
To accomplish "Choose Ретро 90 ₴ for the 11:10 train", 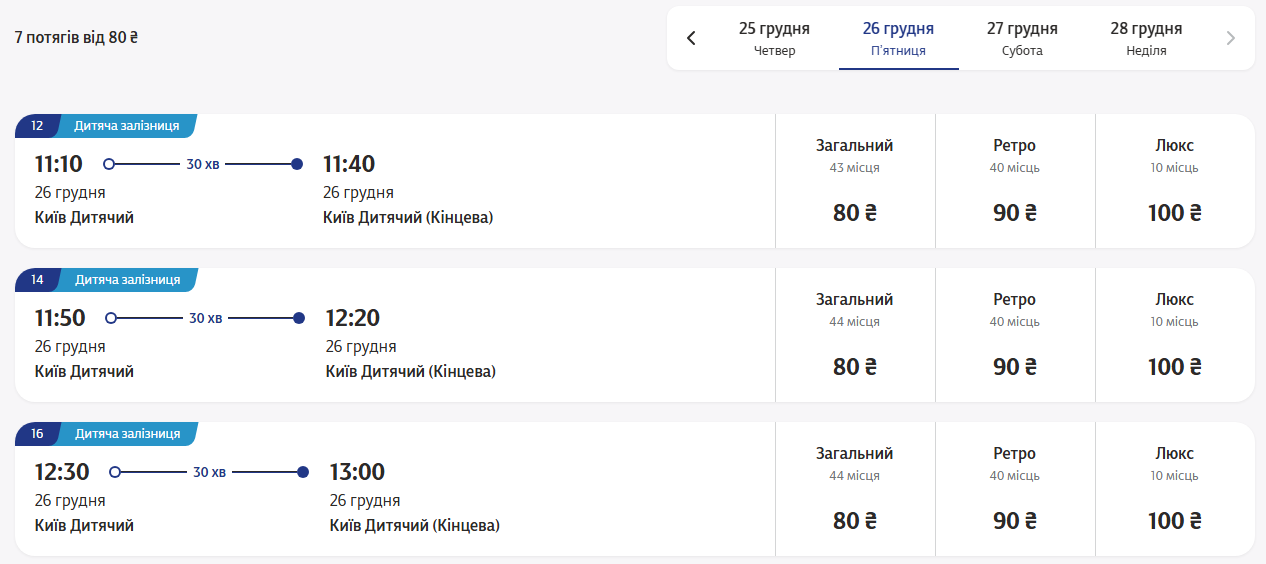I will click(1015, 181).
